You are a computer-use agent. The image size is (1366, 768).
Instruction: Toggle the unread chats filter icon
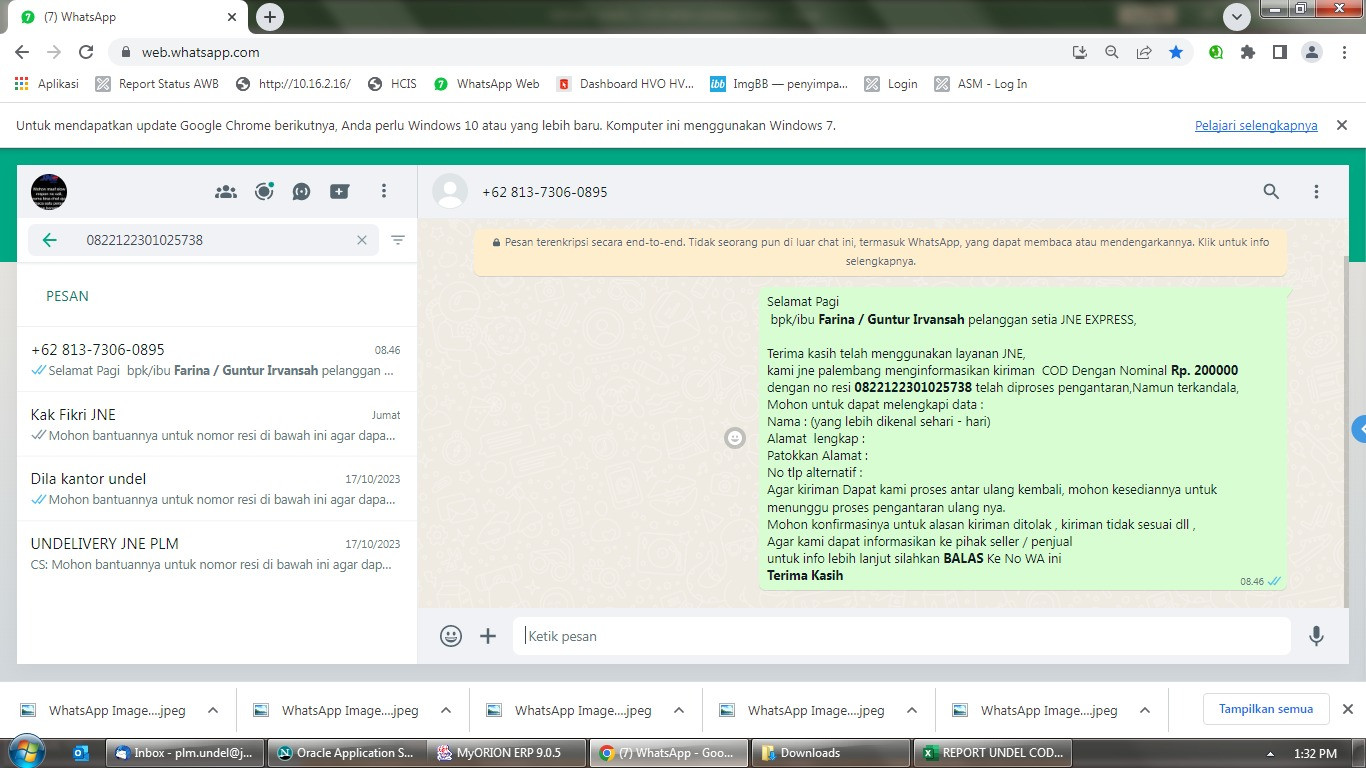coord(398,240)
